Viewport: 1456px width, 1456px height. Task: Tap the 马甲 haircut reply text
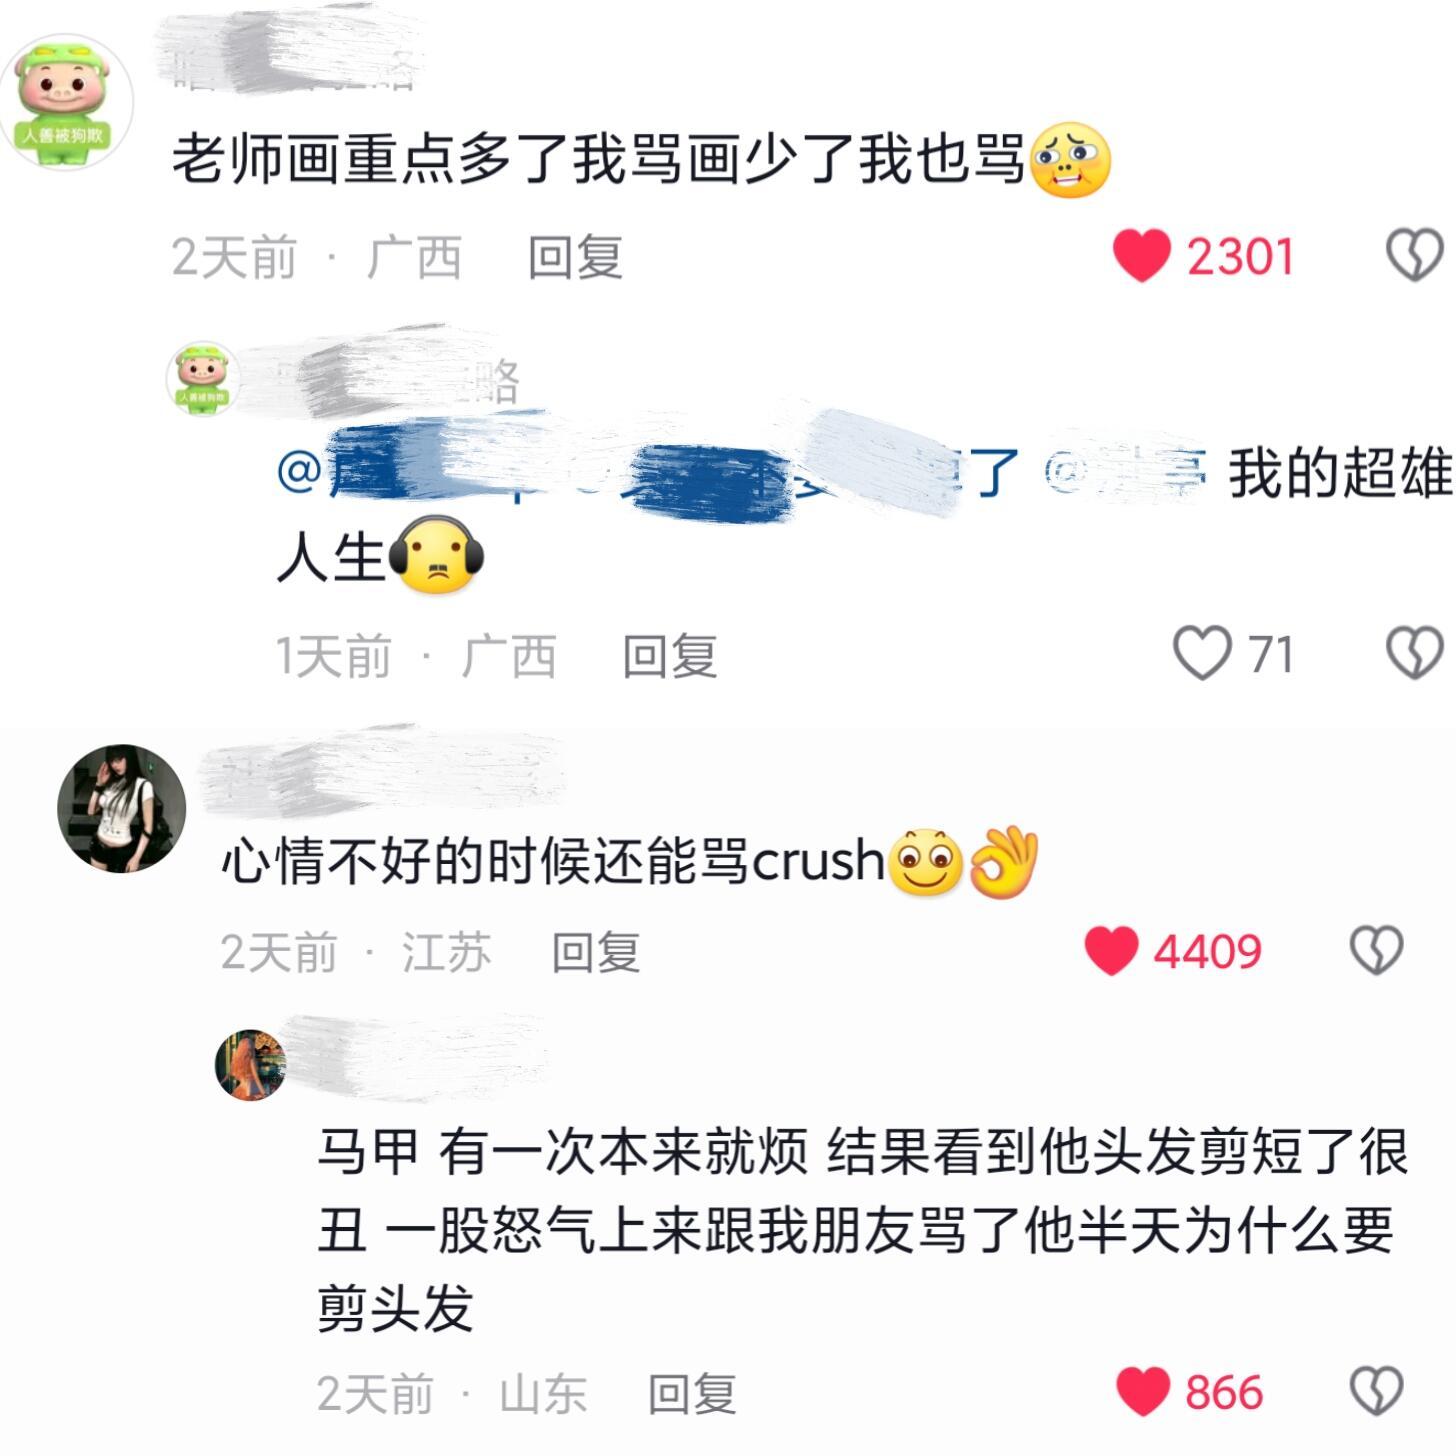click(863, 1230)
